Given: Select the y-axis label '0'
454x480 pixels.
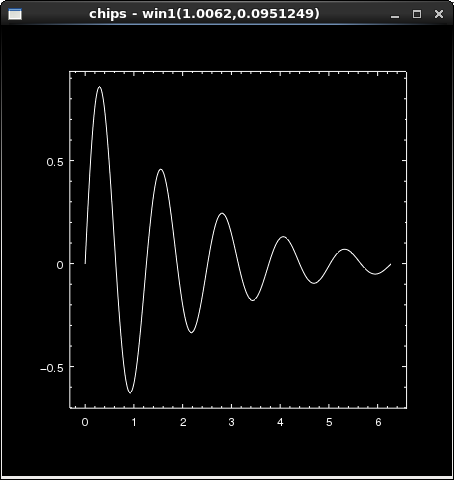Looking at the screenshot, I should [x=60, y=265].
